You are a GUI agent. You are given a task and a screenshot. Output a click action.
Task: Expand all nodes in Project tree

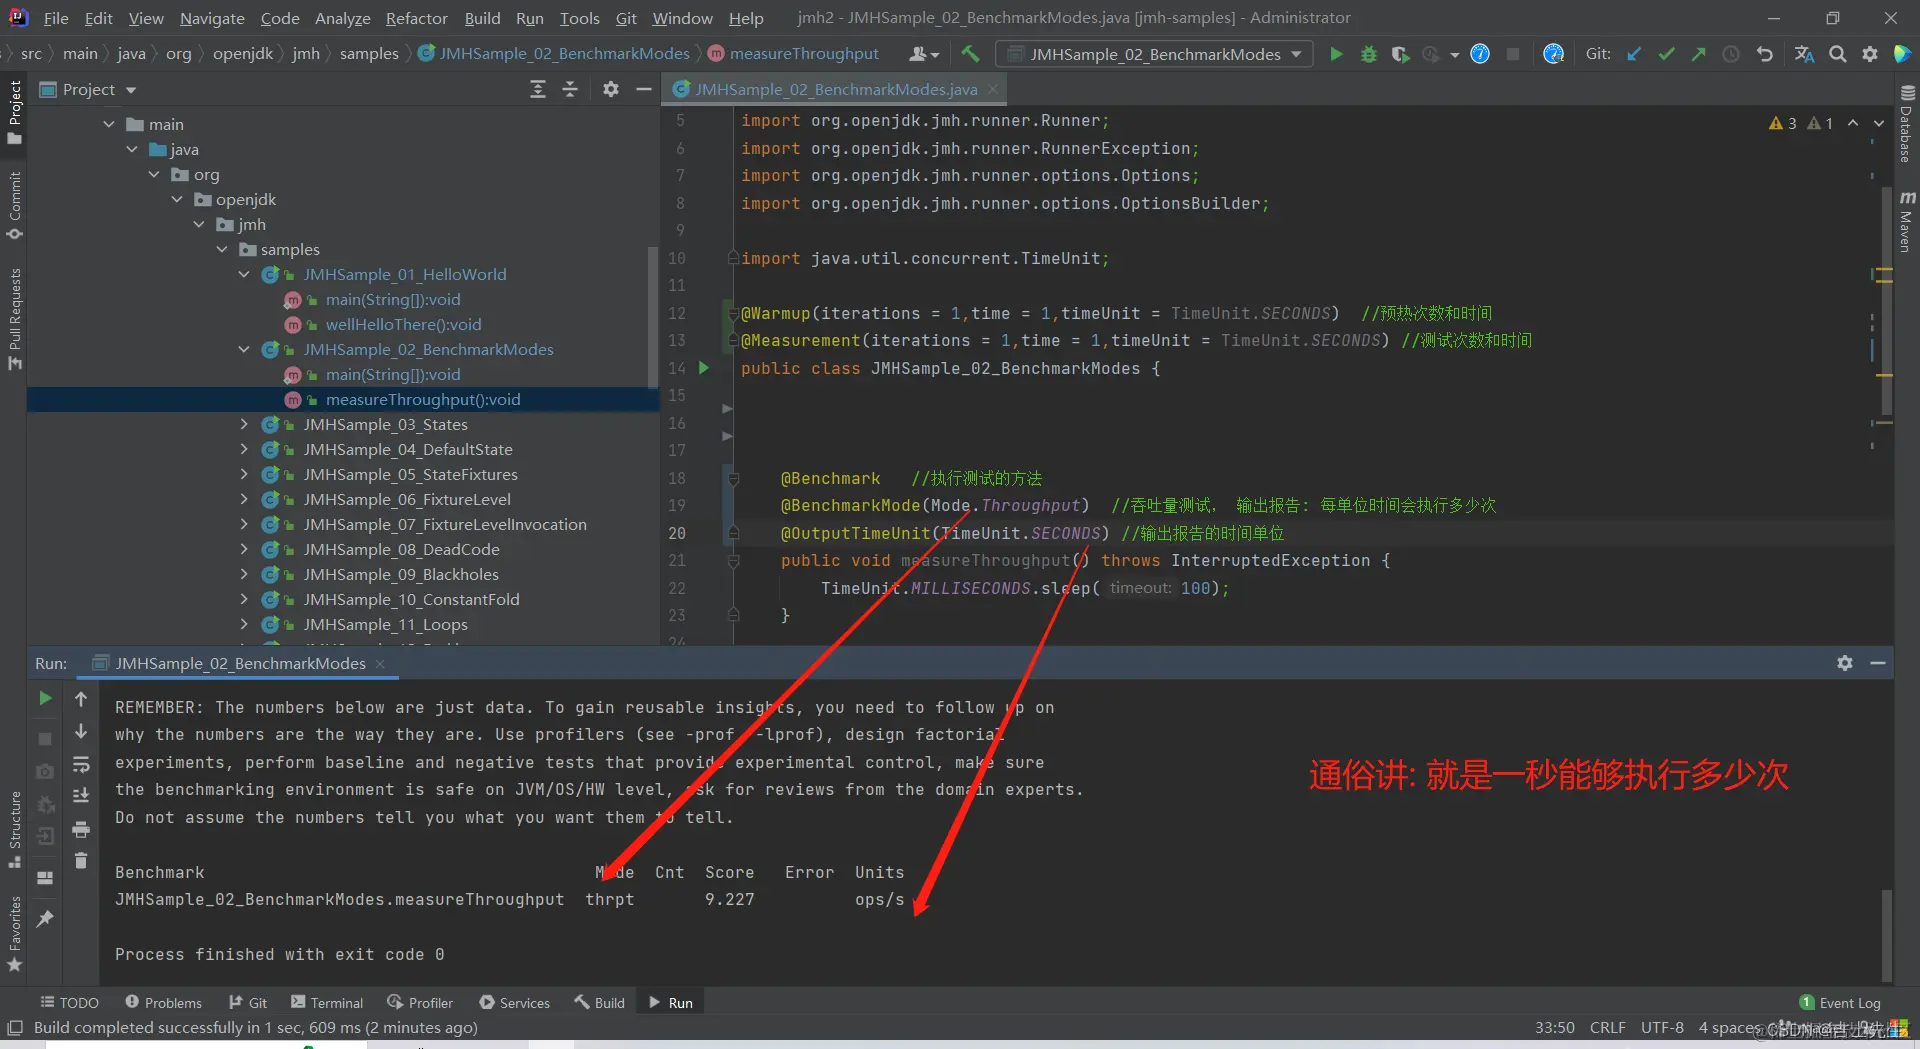pos(538,89)
